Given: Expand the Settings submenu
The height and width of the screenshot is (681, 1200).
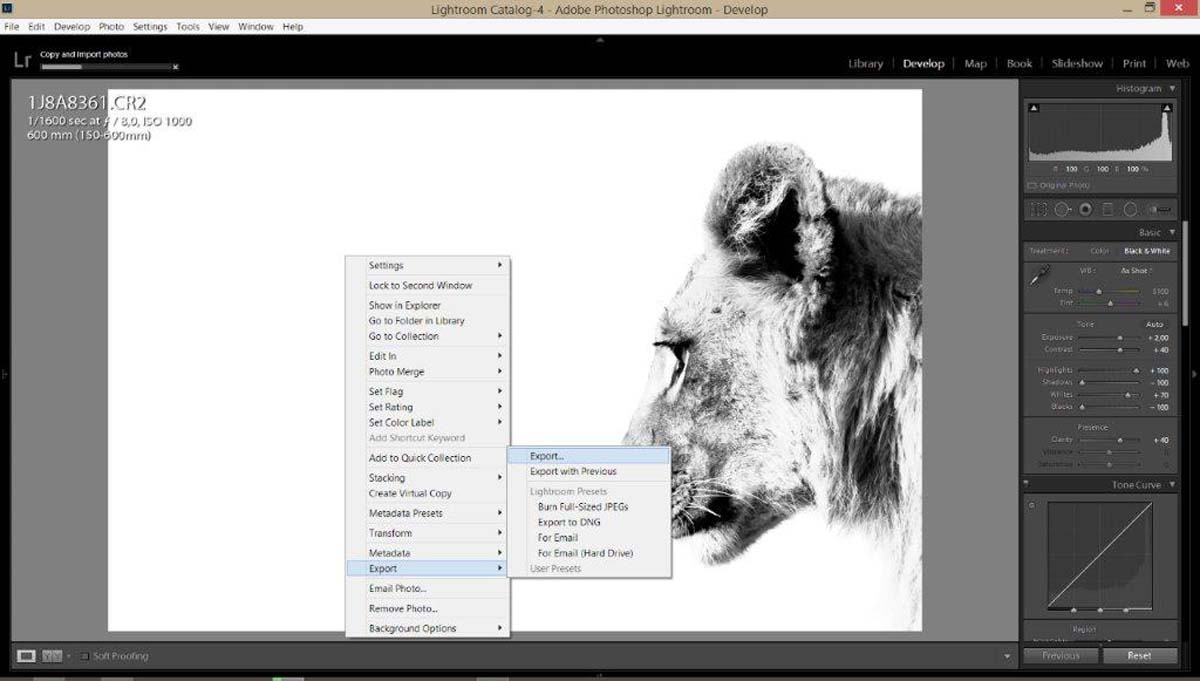Looking at the screenshot, I should pos(428,265).
